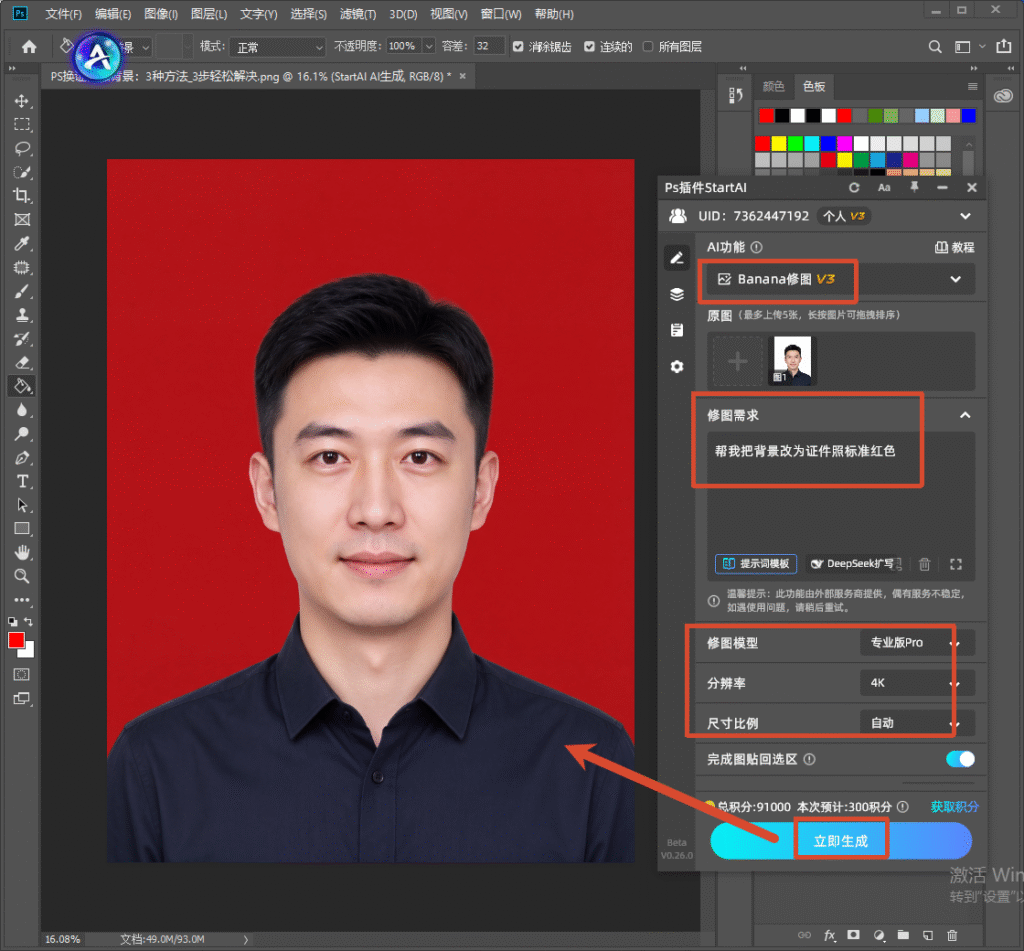Toggle the contiguous checkbox
1024x951 pixels.
coord(589,46)
